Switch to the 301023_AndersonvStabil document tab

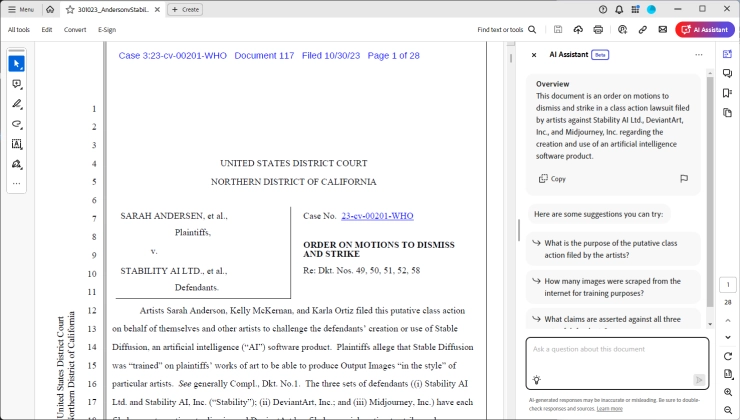113,9
